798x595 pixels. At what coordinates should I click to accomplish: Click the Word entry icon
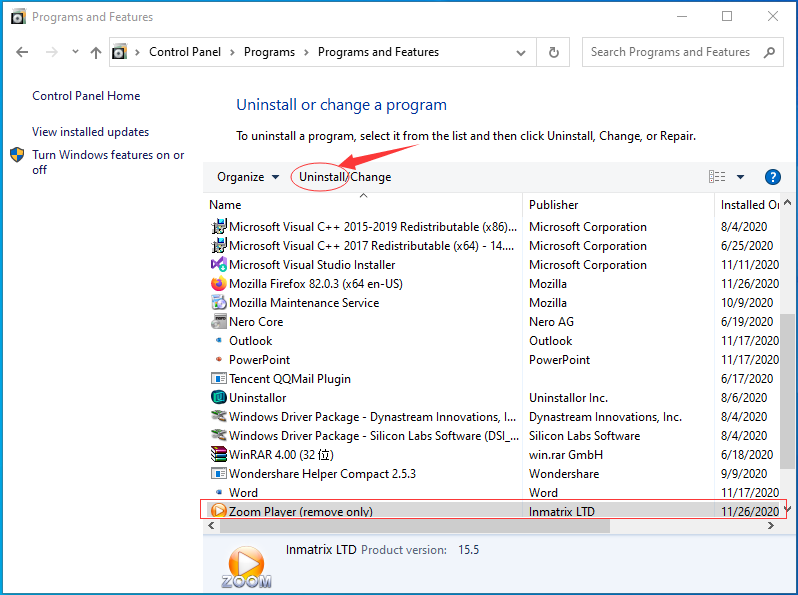[219, 492]
